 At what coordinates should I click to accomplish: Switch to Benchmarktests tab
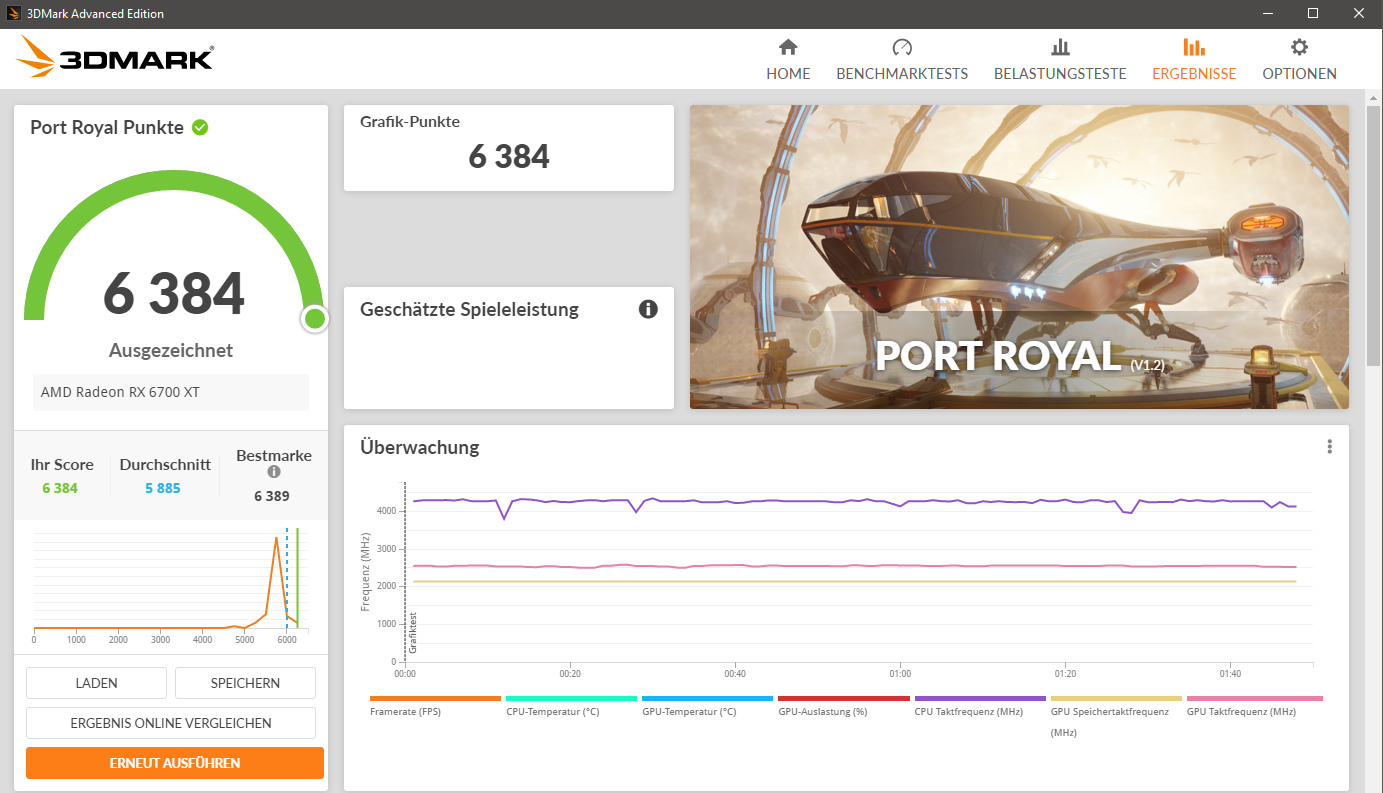coord(902,60)
